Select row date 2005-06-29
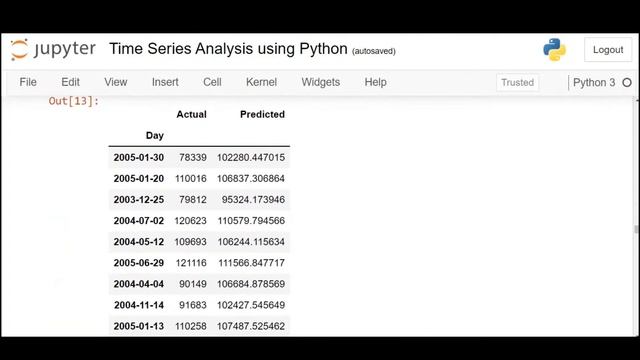This screenshot has height=360, width=640. coord(139,263)
